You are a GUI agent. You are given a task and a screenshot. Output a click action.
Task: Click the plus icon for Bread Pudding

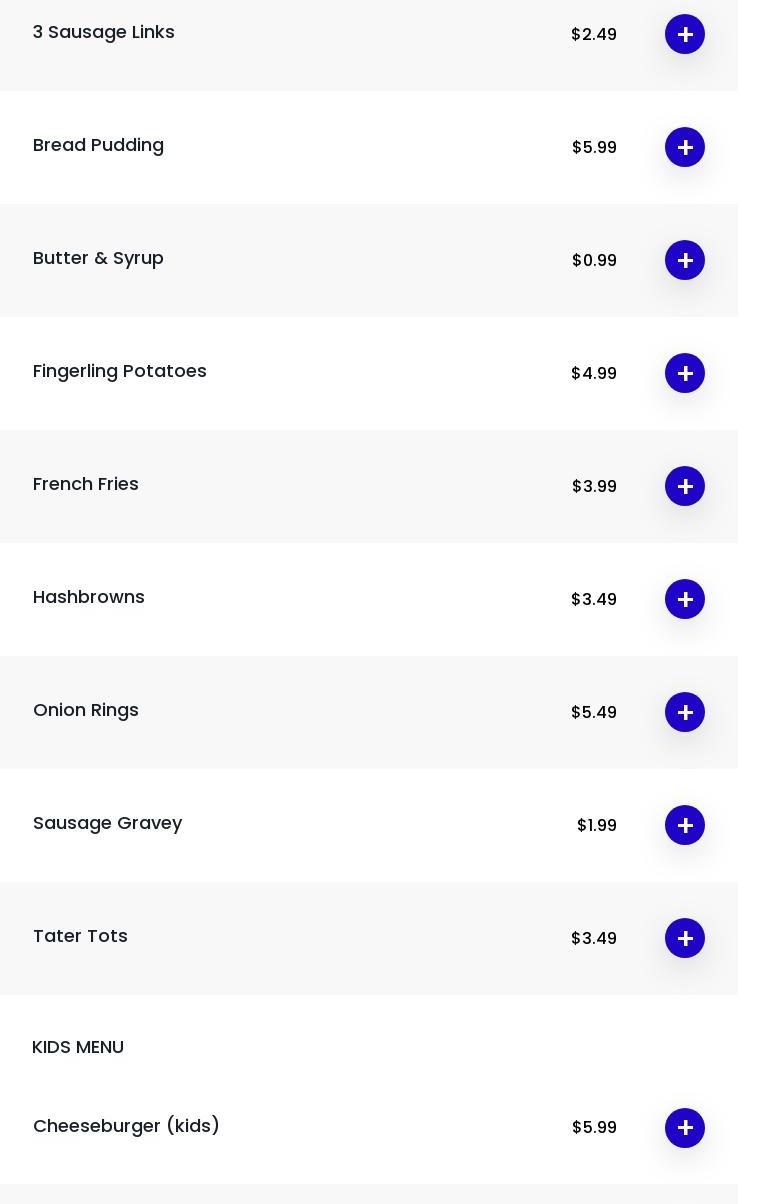[685, 147]
